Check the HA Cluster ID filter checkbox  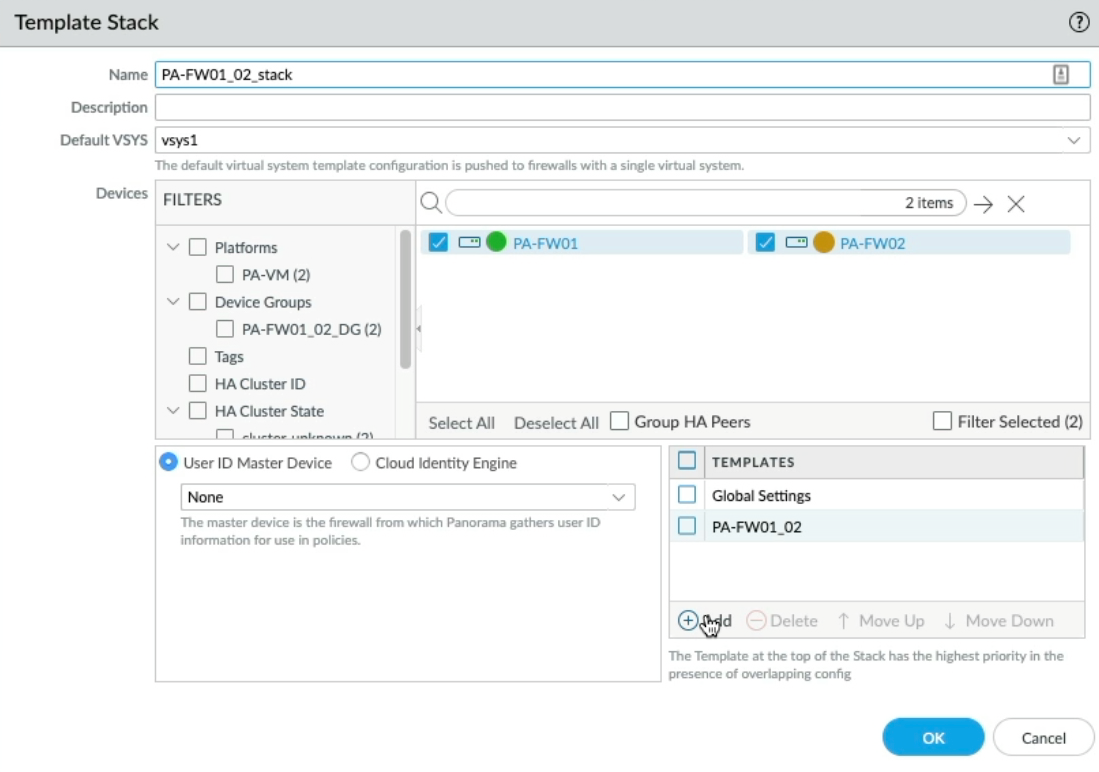(x=198, y=384)
